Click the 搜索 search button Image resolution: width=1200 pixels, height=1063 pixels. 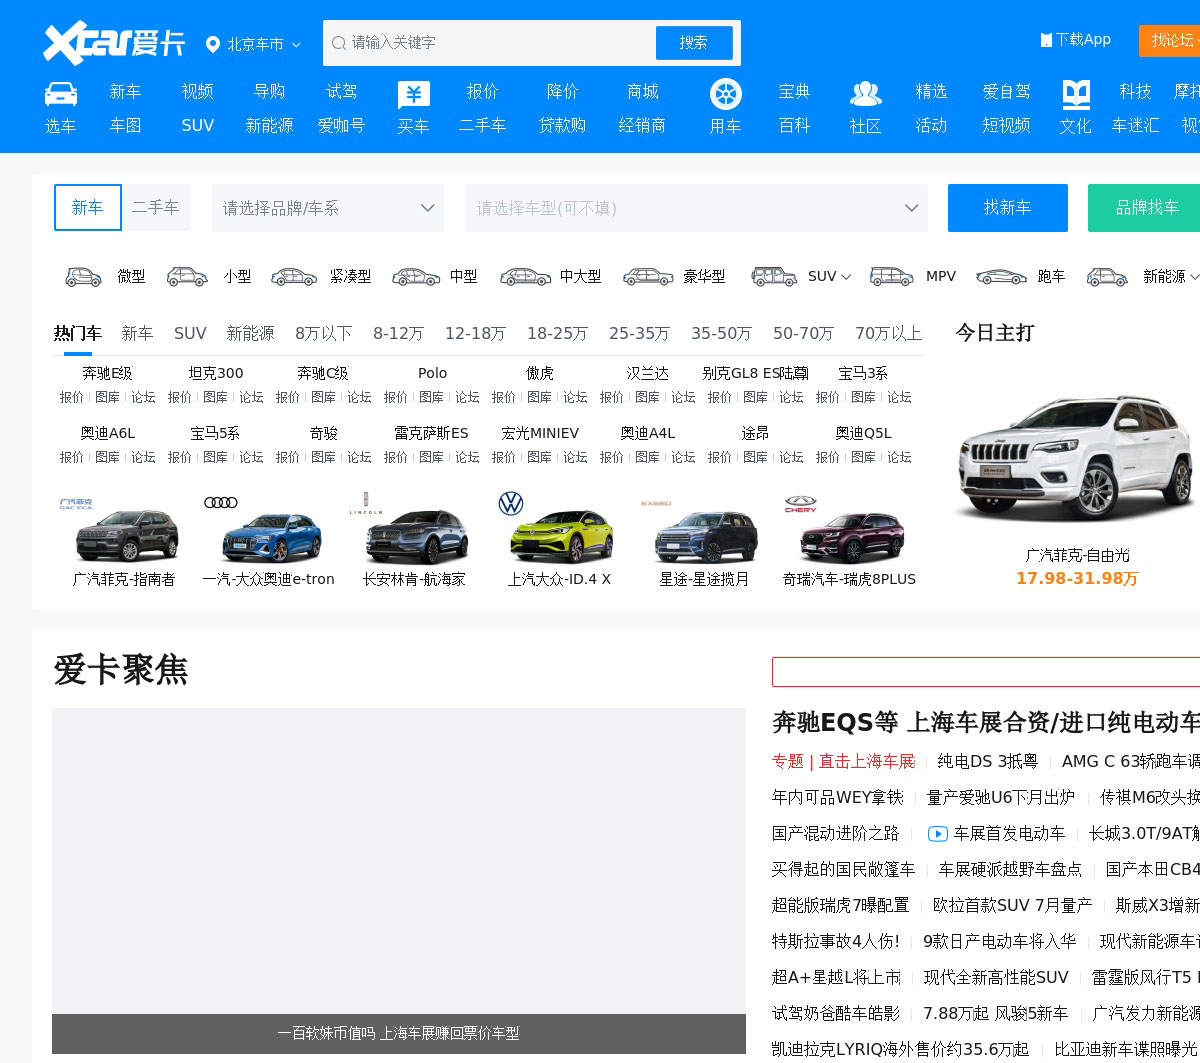694,43
